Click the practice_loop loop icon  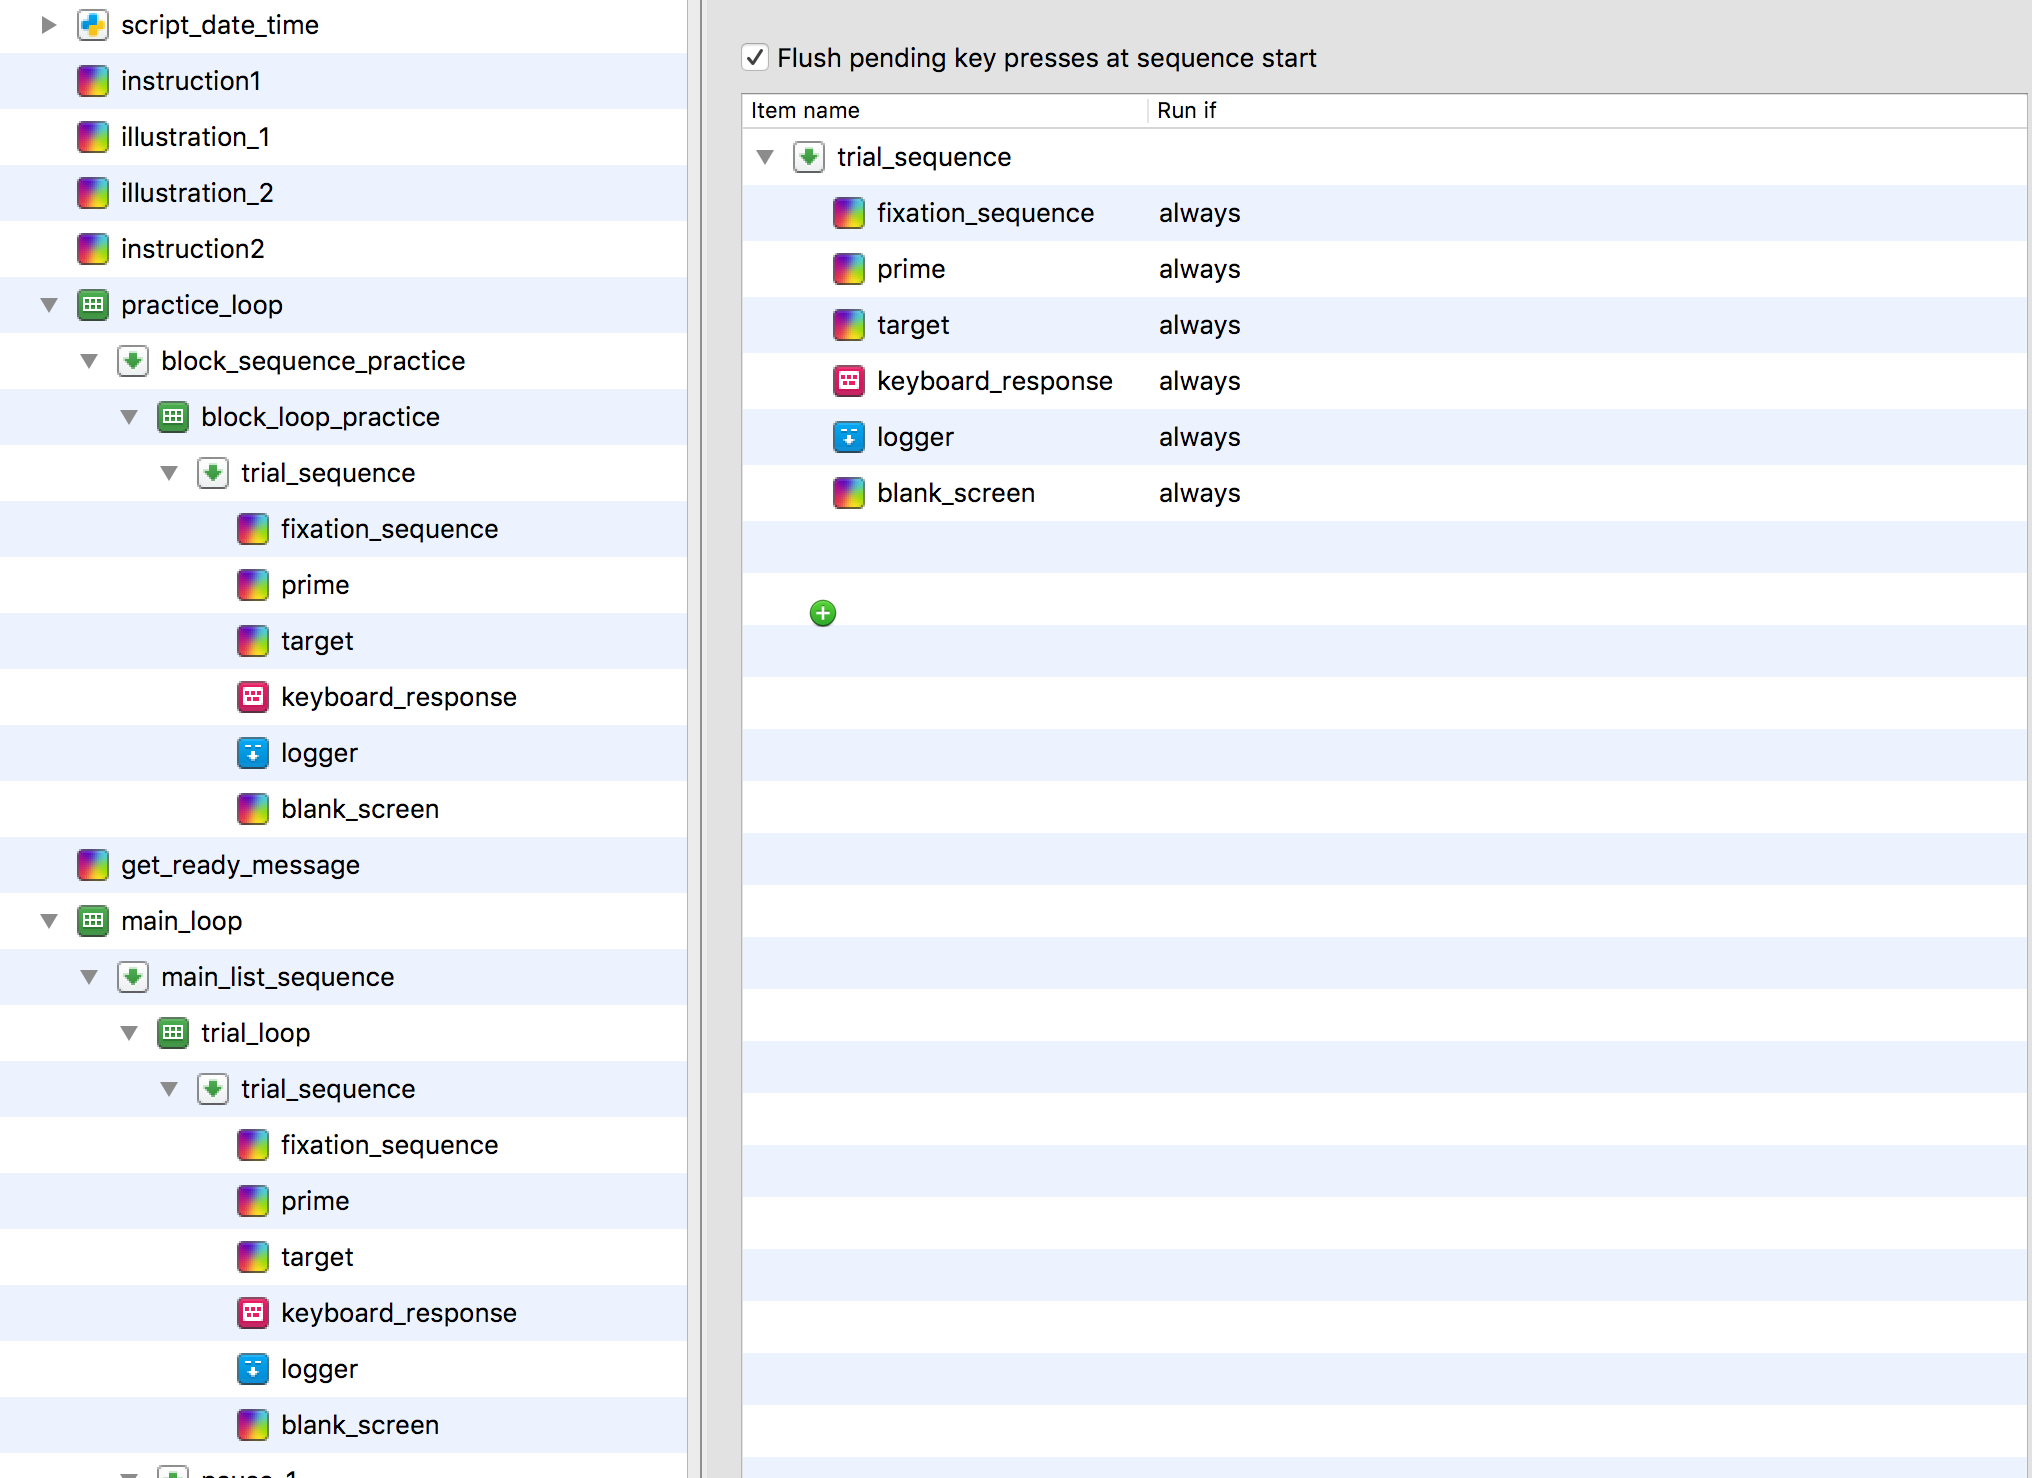click(x=93, y=305)
